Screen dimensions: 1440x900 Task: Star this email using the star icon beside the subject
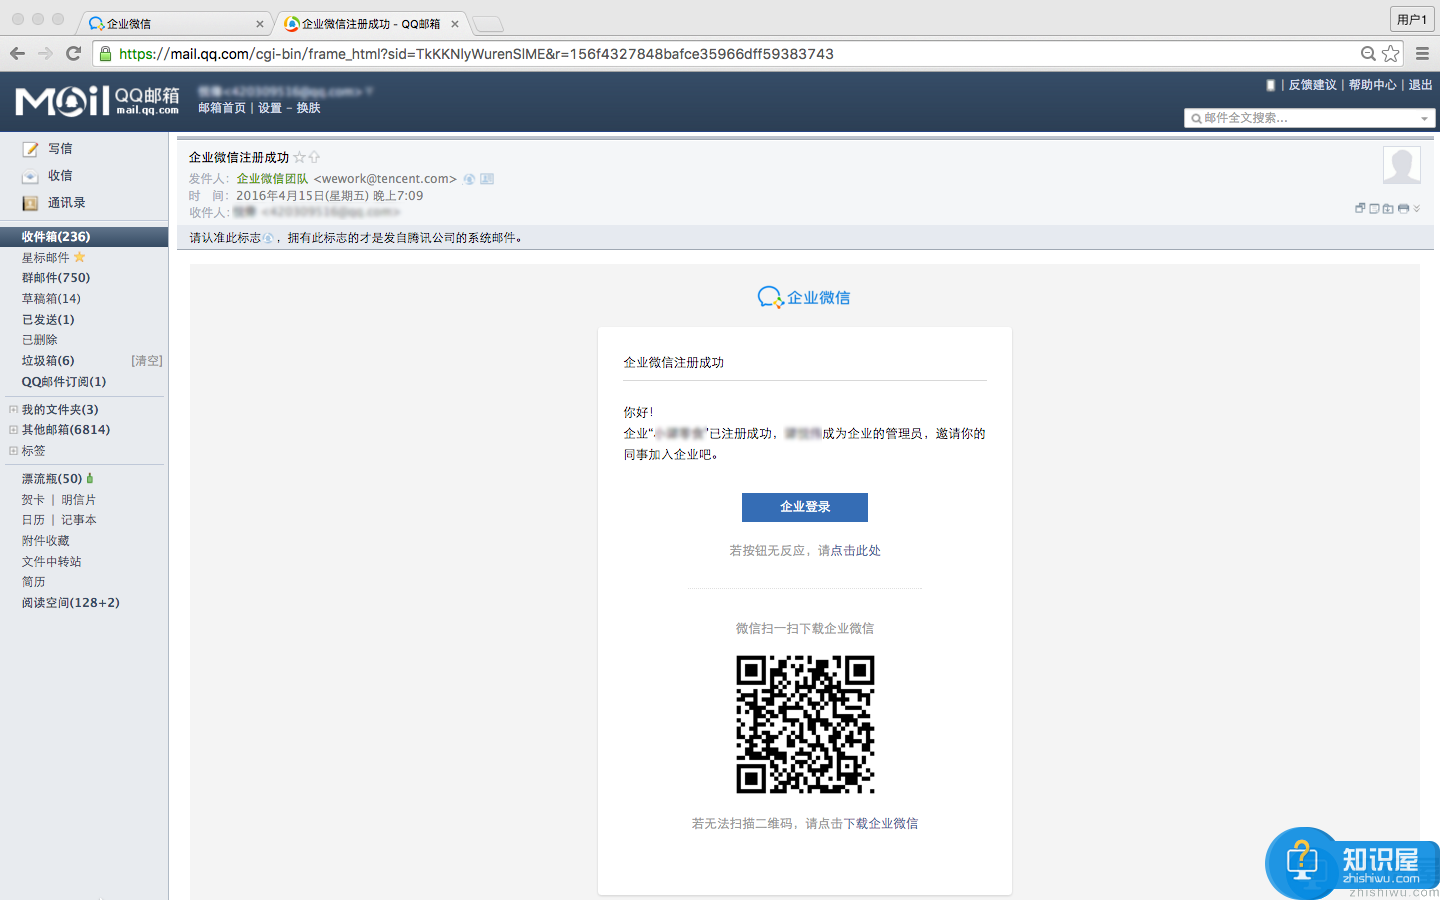coord(299,157)
